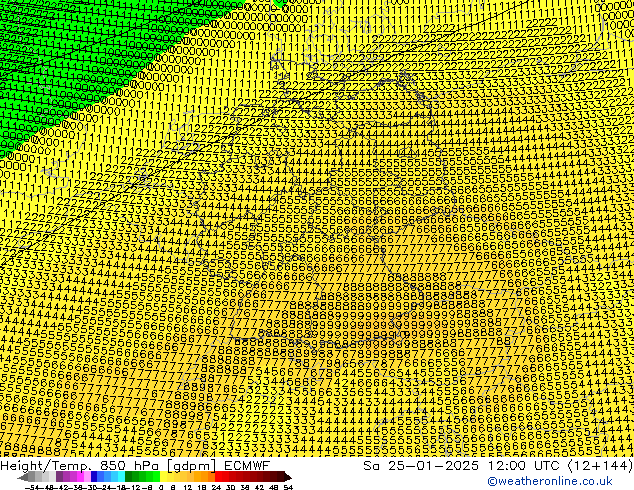Click the Sa 25-01-2025 12:00 UTC date label

[498, 466]
